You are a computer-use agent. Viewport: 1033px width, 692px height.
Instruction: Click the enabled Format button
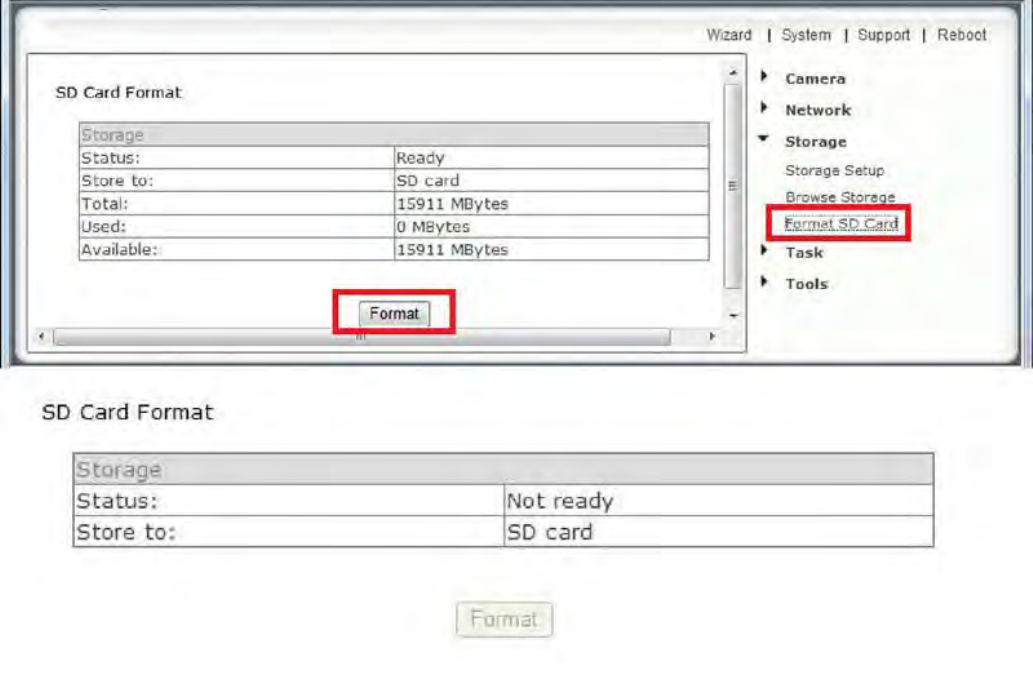click(394, 314)
